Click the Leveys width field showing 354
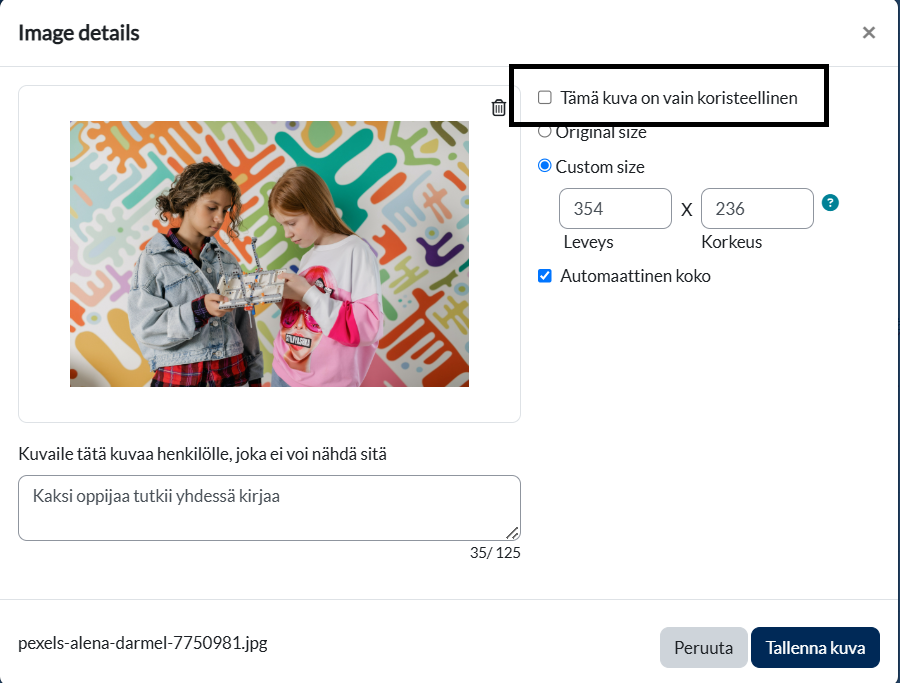This screenshot has height=683, width=900. pyautogui.click(x=615, y=209)
